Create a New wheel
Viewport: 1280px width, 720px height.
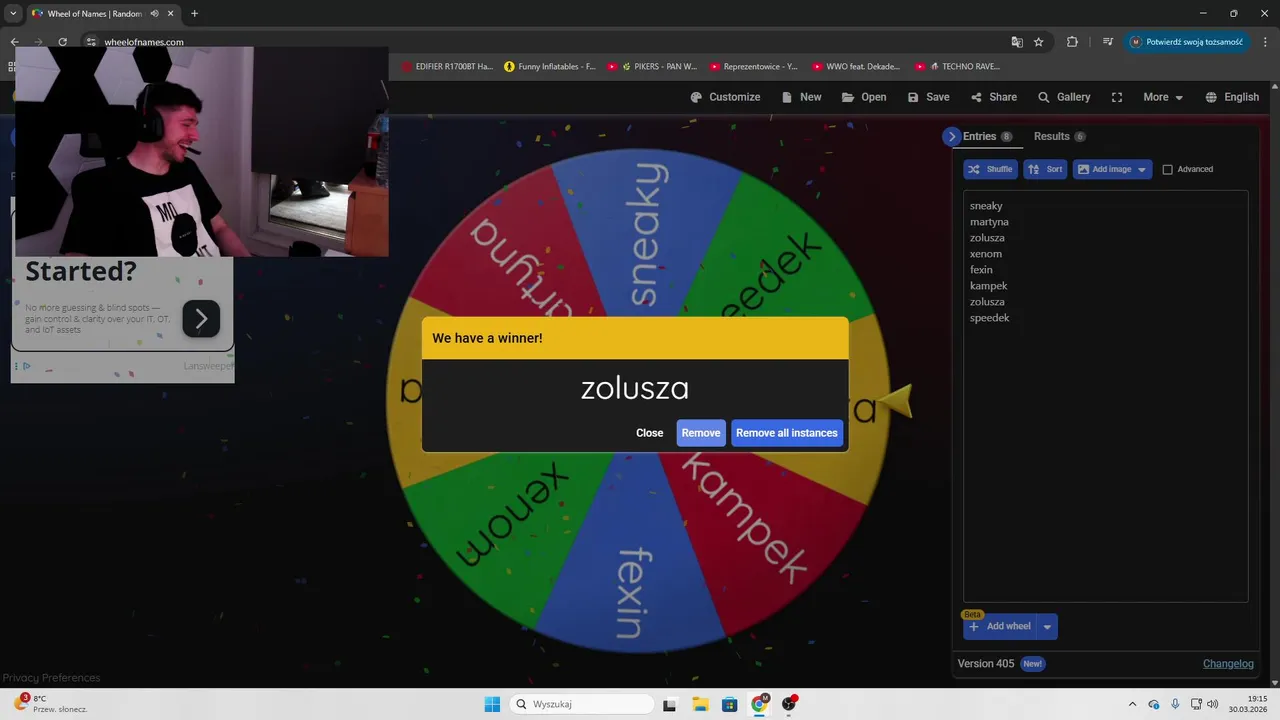coord(801,97)
